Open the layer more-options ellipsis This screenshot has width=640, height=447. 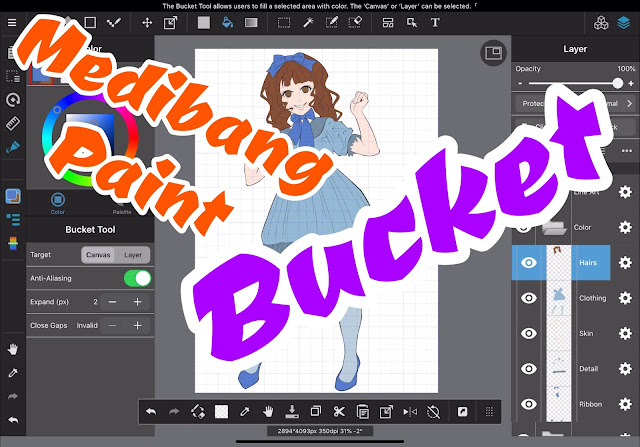click(x=627, y=151)
